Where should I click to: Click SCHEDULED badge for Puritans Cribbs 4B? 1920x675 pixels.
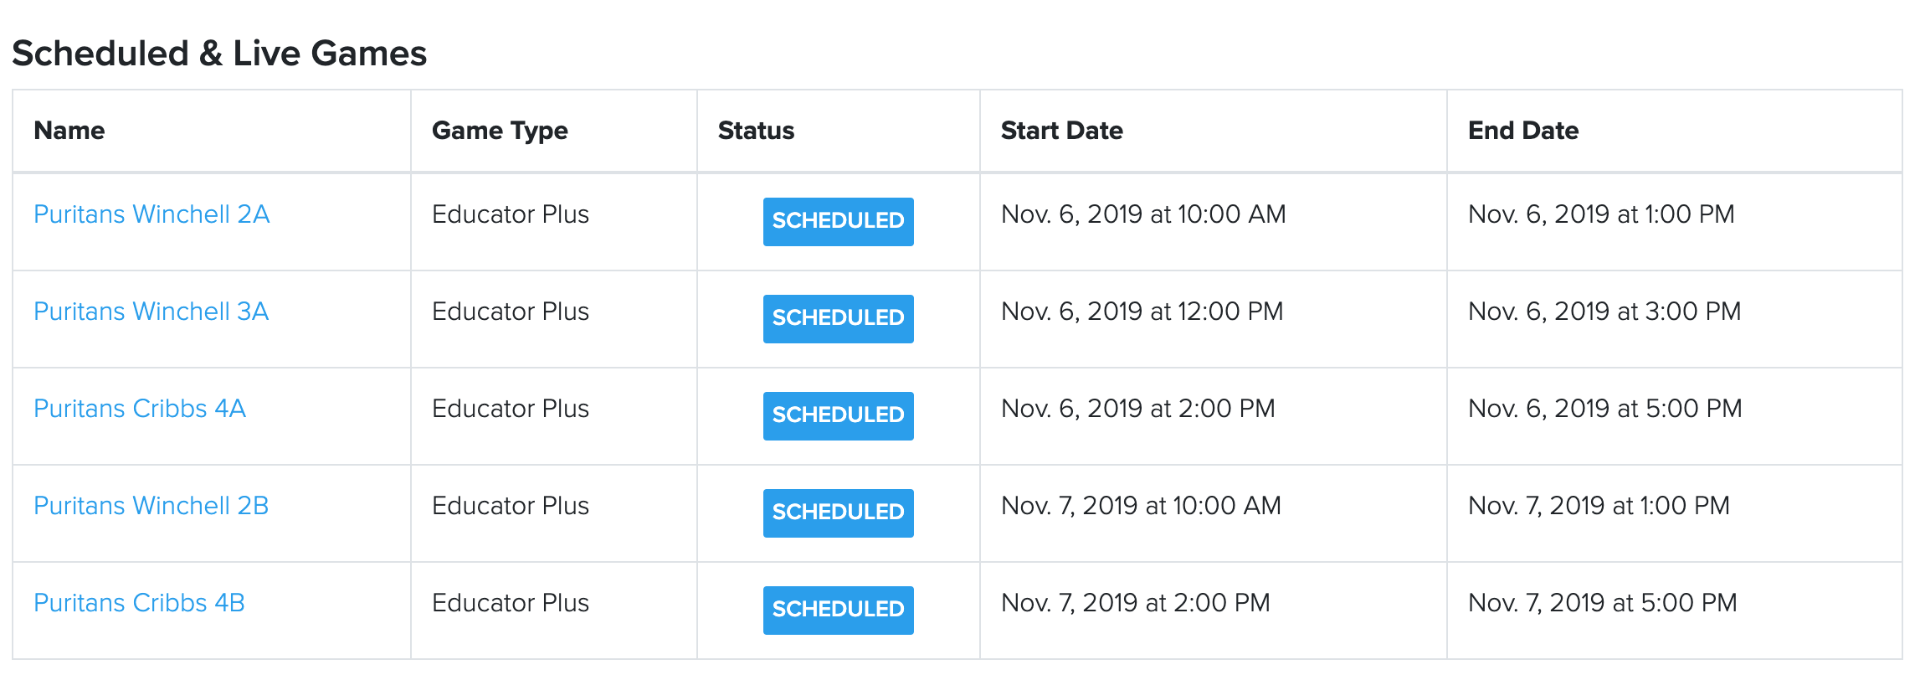pyautogui.click(x=838, y=609)
